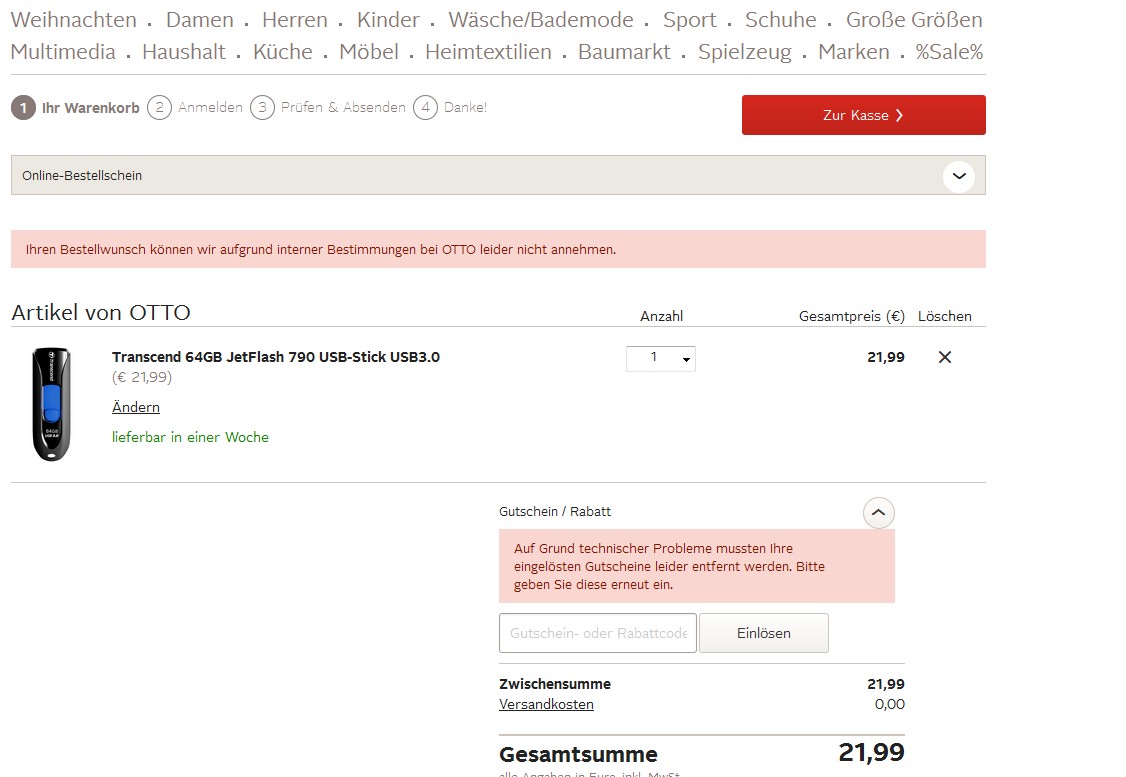
Task: Open the Heimtextilien category
Action: click(x=488, y=52)
